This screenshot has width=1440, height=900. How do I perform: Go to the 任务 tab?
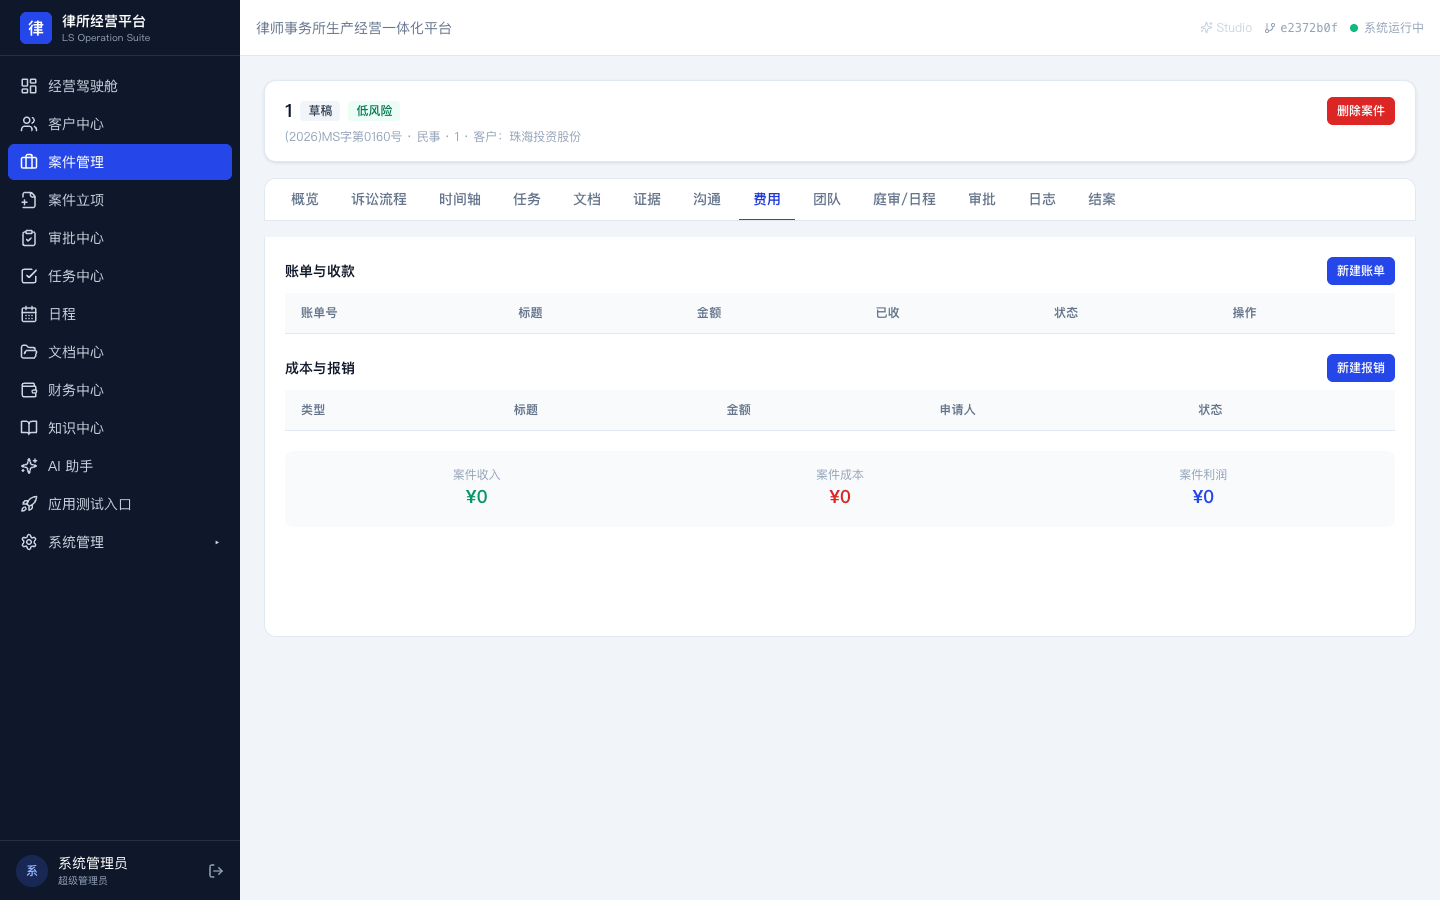[527, 199]
